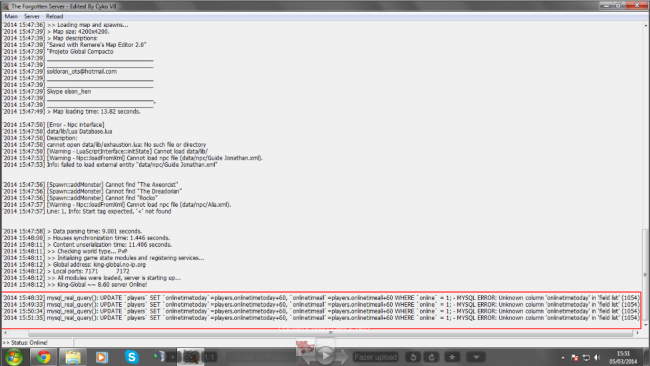Open the Server menu

[x=32, y=16]
